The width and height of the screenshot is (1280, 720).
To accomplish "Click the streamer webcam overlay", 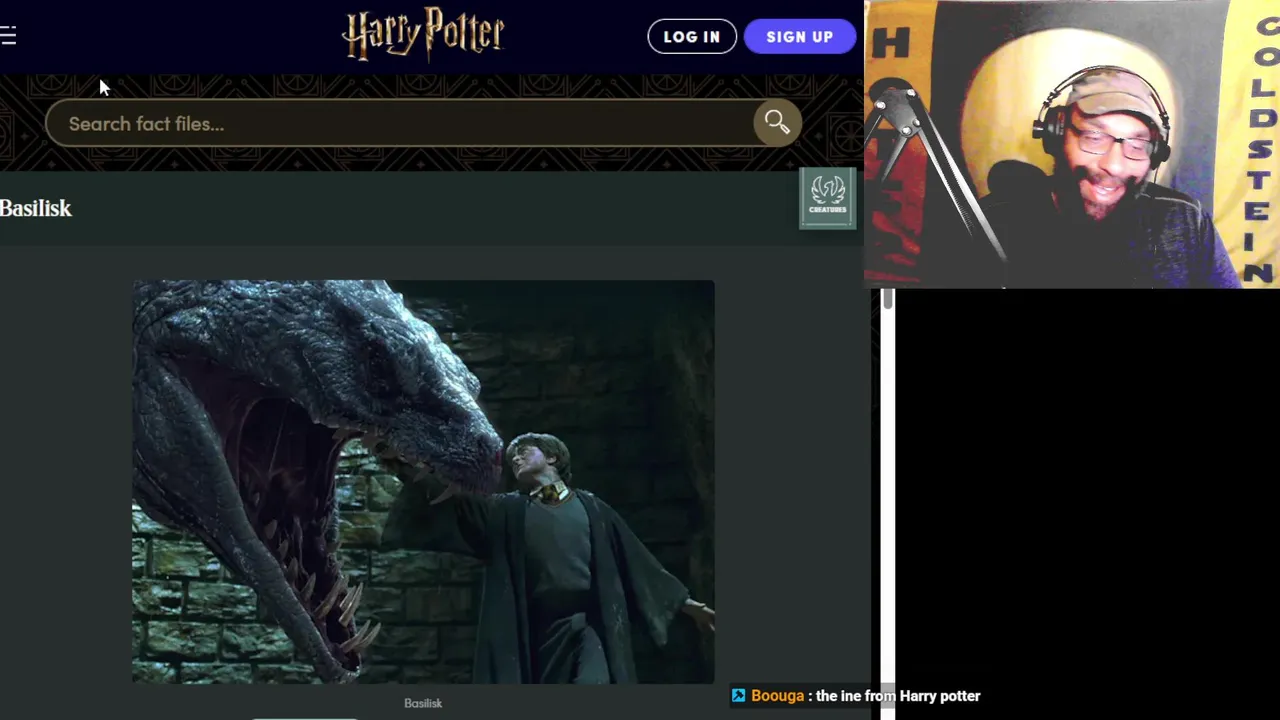I will coord(1072,144).
